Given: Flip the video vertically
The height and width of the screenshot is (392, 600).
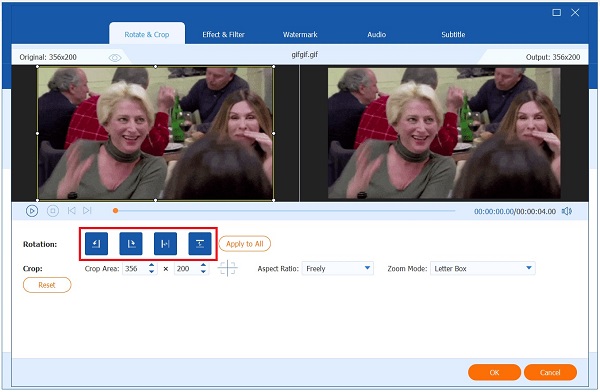Looking at the screenshot, I should click(x=200, y=243).
